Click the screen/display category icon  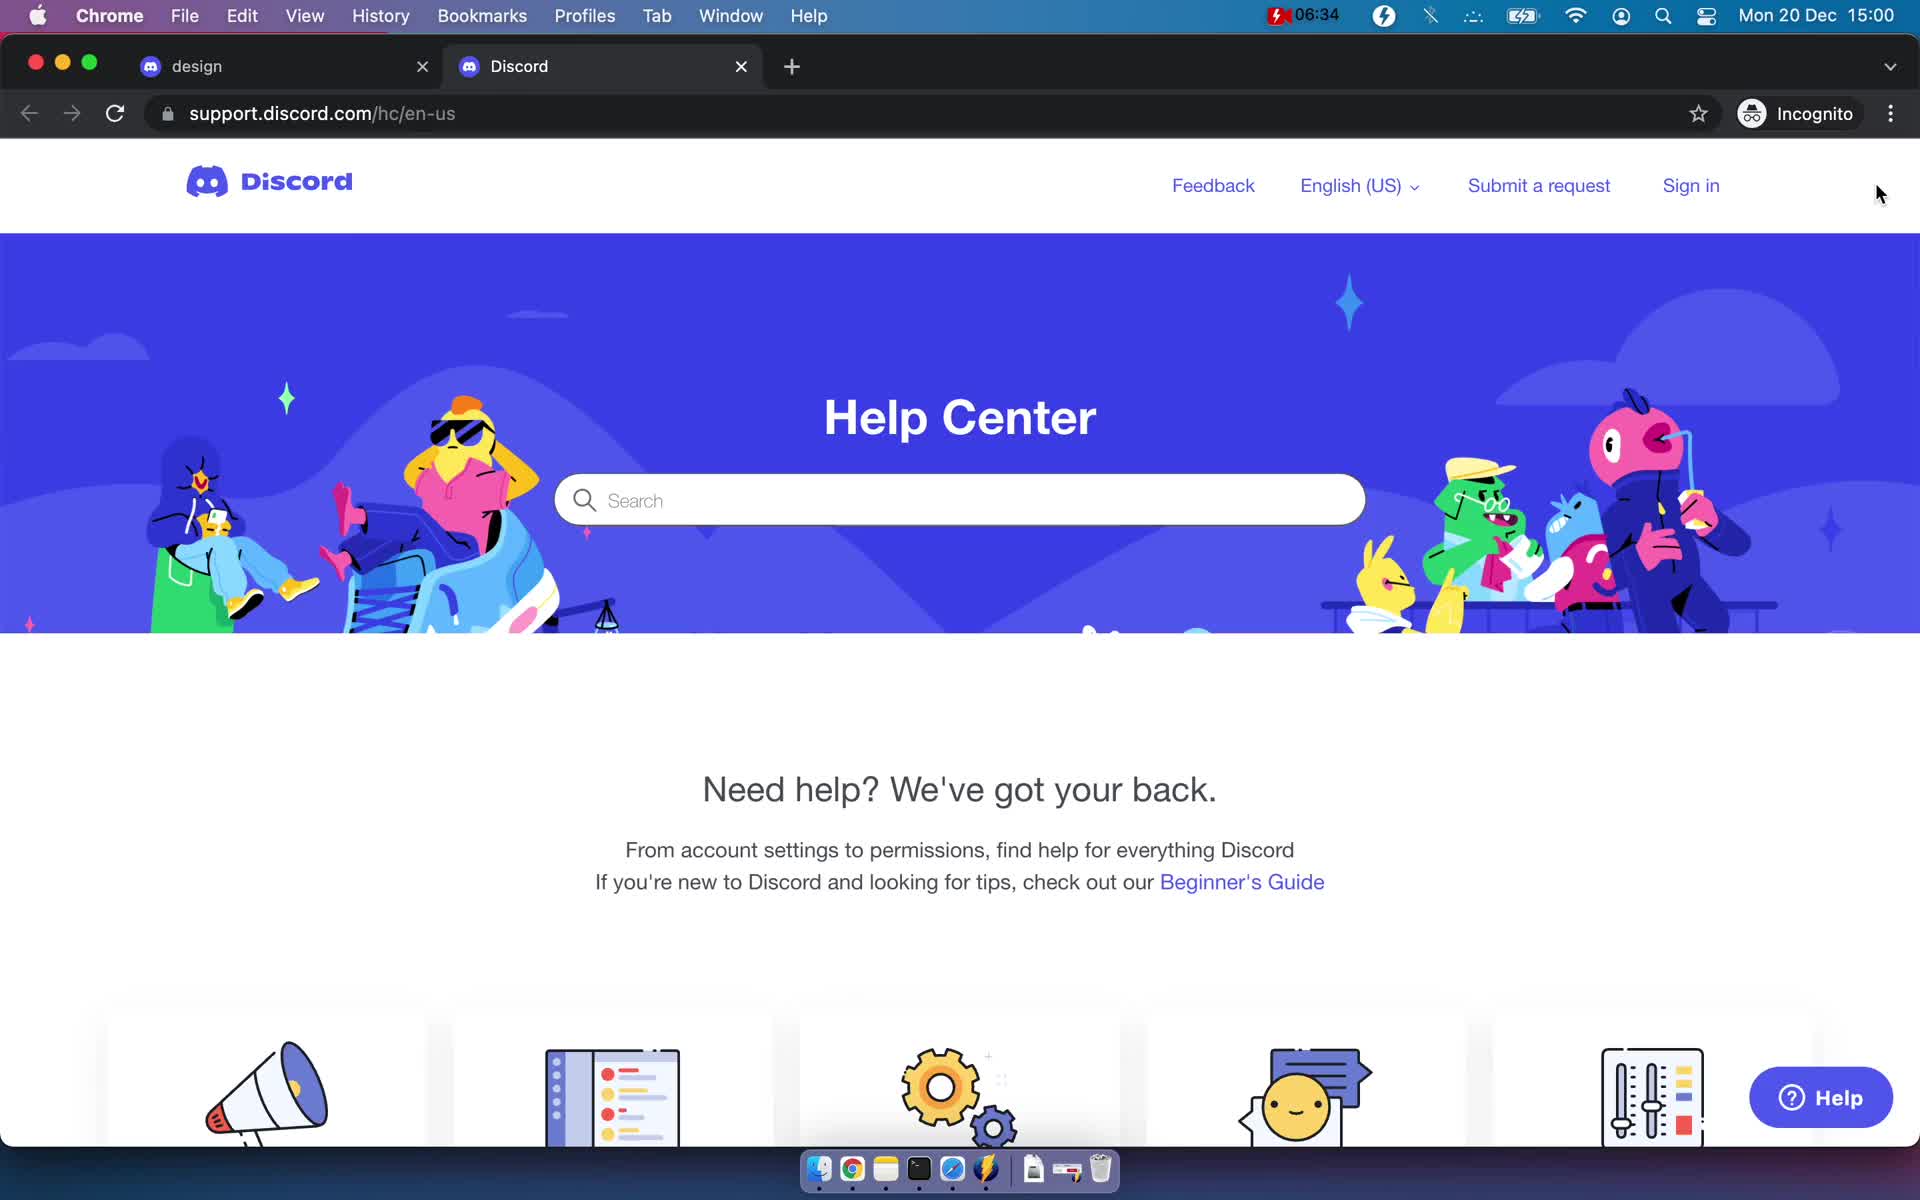(x=612, y=1094)
